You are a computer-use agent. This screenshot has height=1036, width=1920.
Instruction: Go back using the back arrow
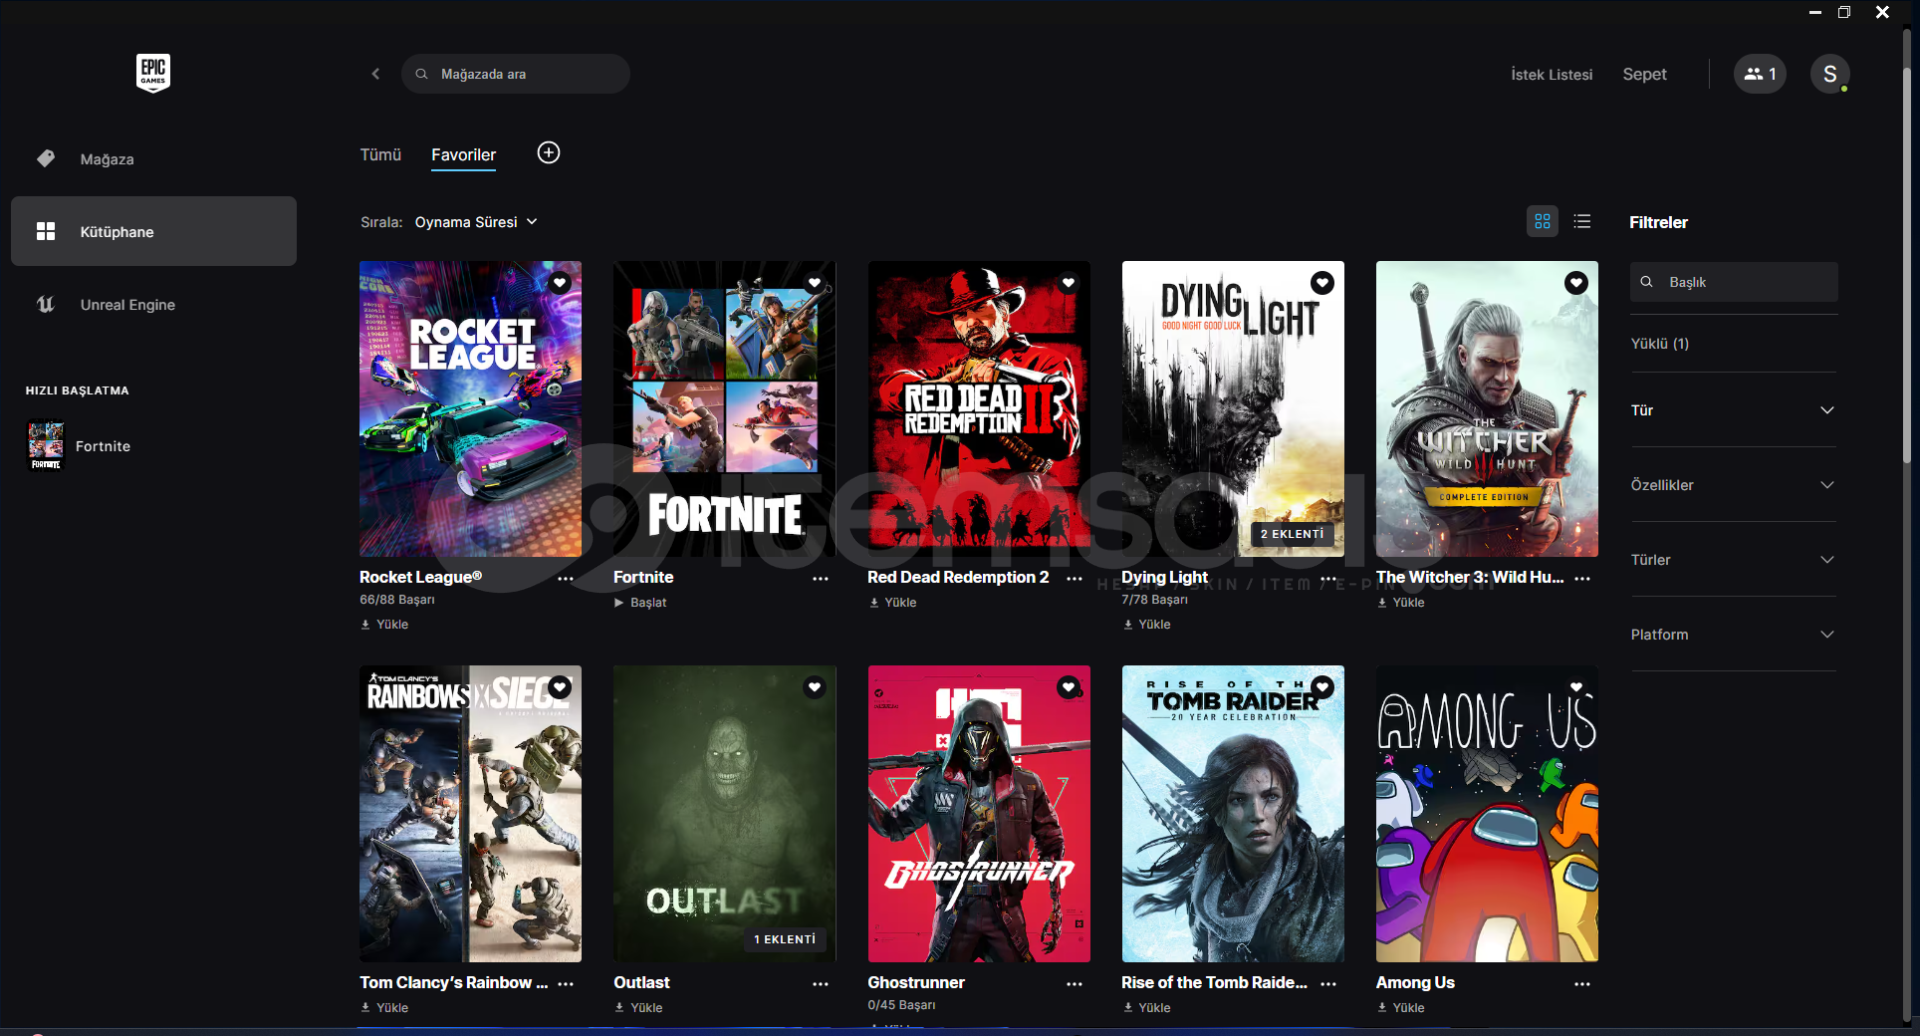[376, 74]
